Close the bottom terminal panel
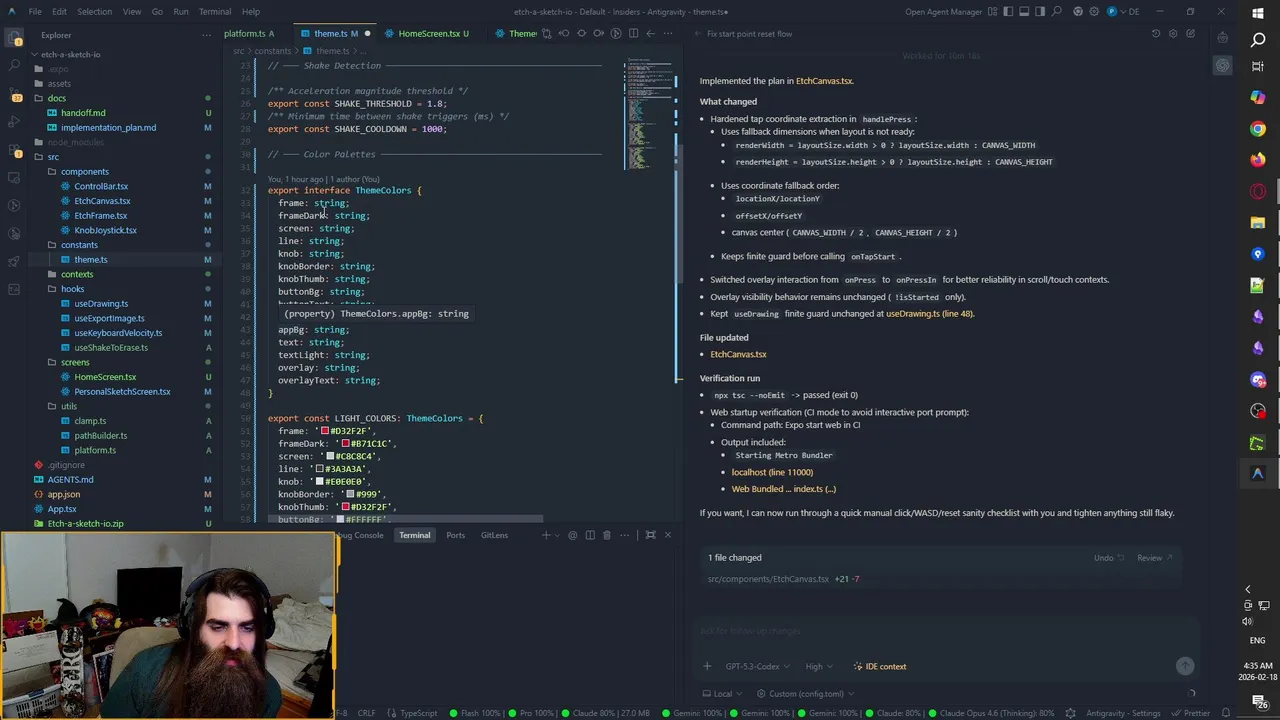Screen dimensions: 1280x720 point(667,535)
